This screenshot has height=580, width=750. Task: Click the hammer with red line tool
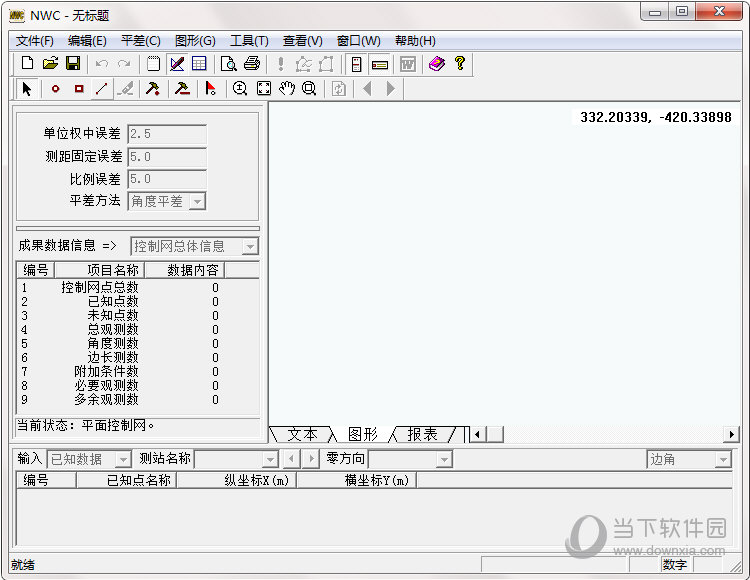click(x=182, y=88)
